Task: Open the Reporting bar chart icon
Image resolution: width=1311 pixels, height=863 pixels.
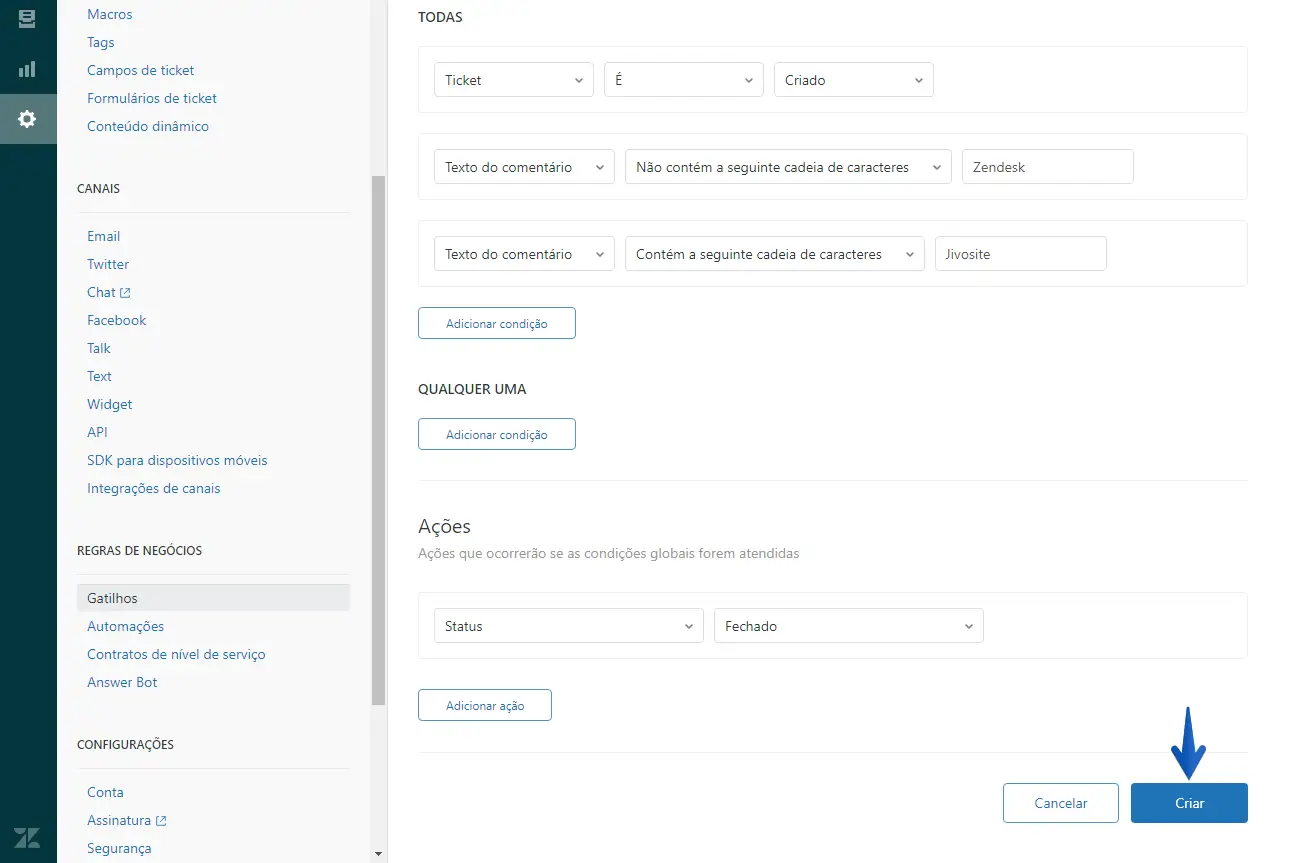Action: point(27,69)
